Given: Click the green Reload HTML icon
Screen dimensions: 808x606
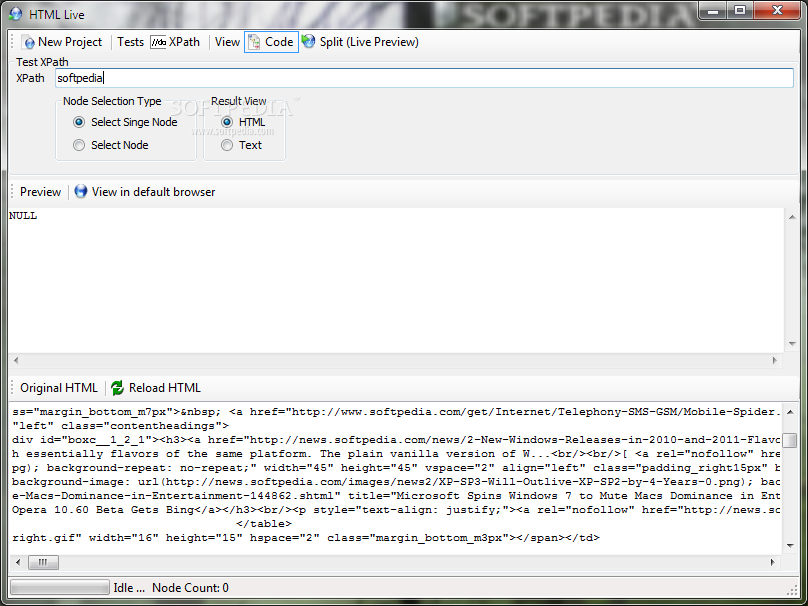Looking at the screenshot, I should coord(117,388).
